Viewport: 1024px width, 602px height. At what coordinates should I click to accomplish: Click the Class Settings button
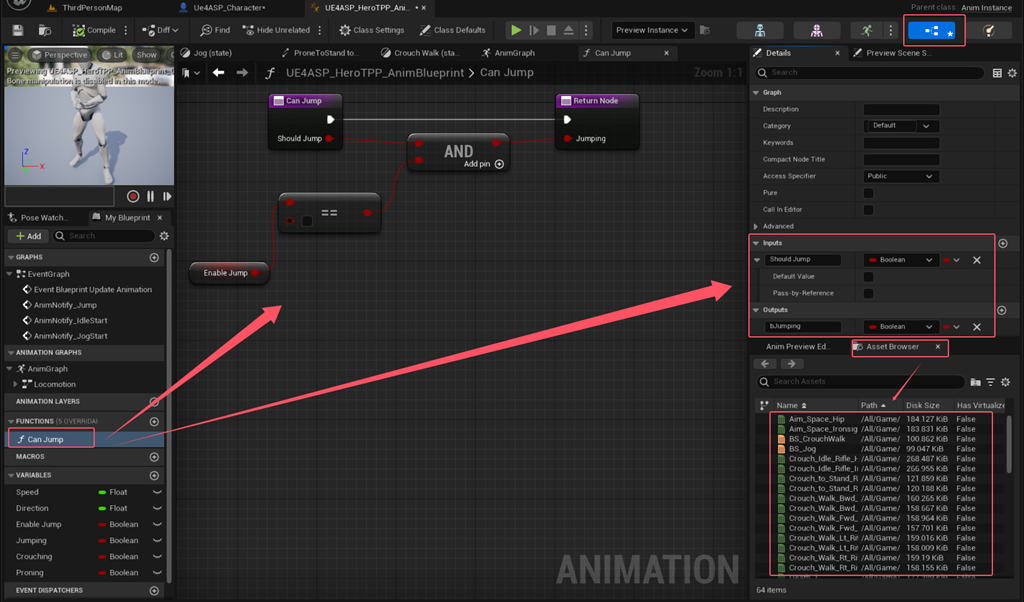click(372, 30)
